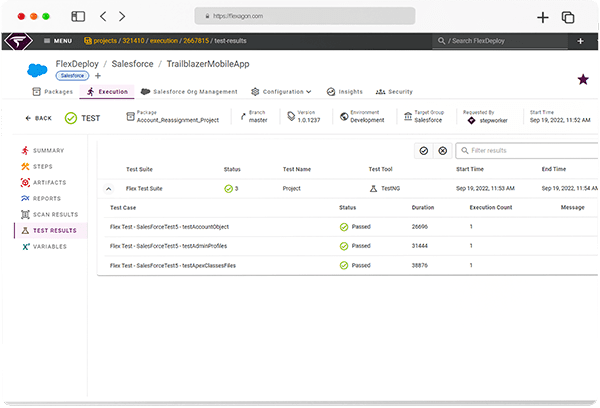Click Passed icon for testAccountObject

pos(344,227)
